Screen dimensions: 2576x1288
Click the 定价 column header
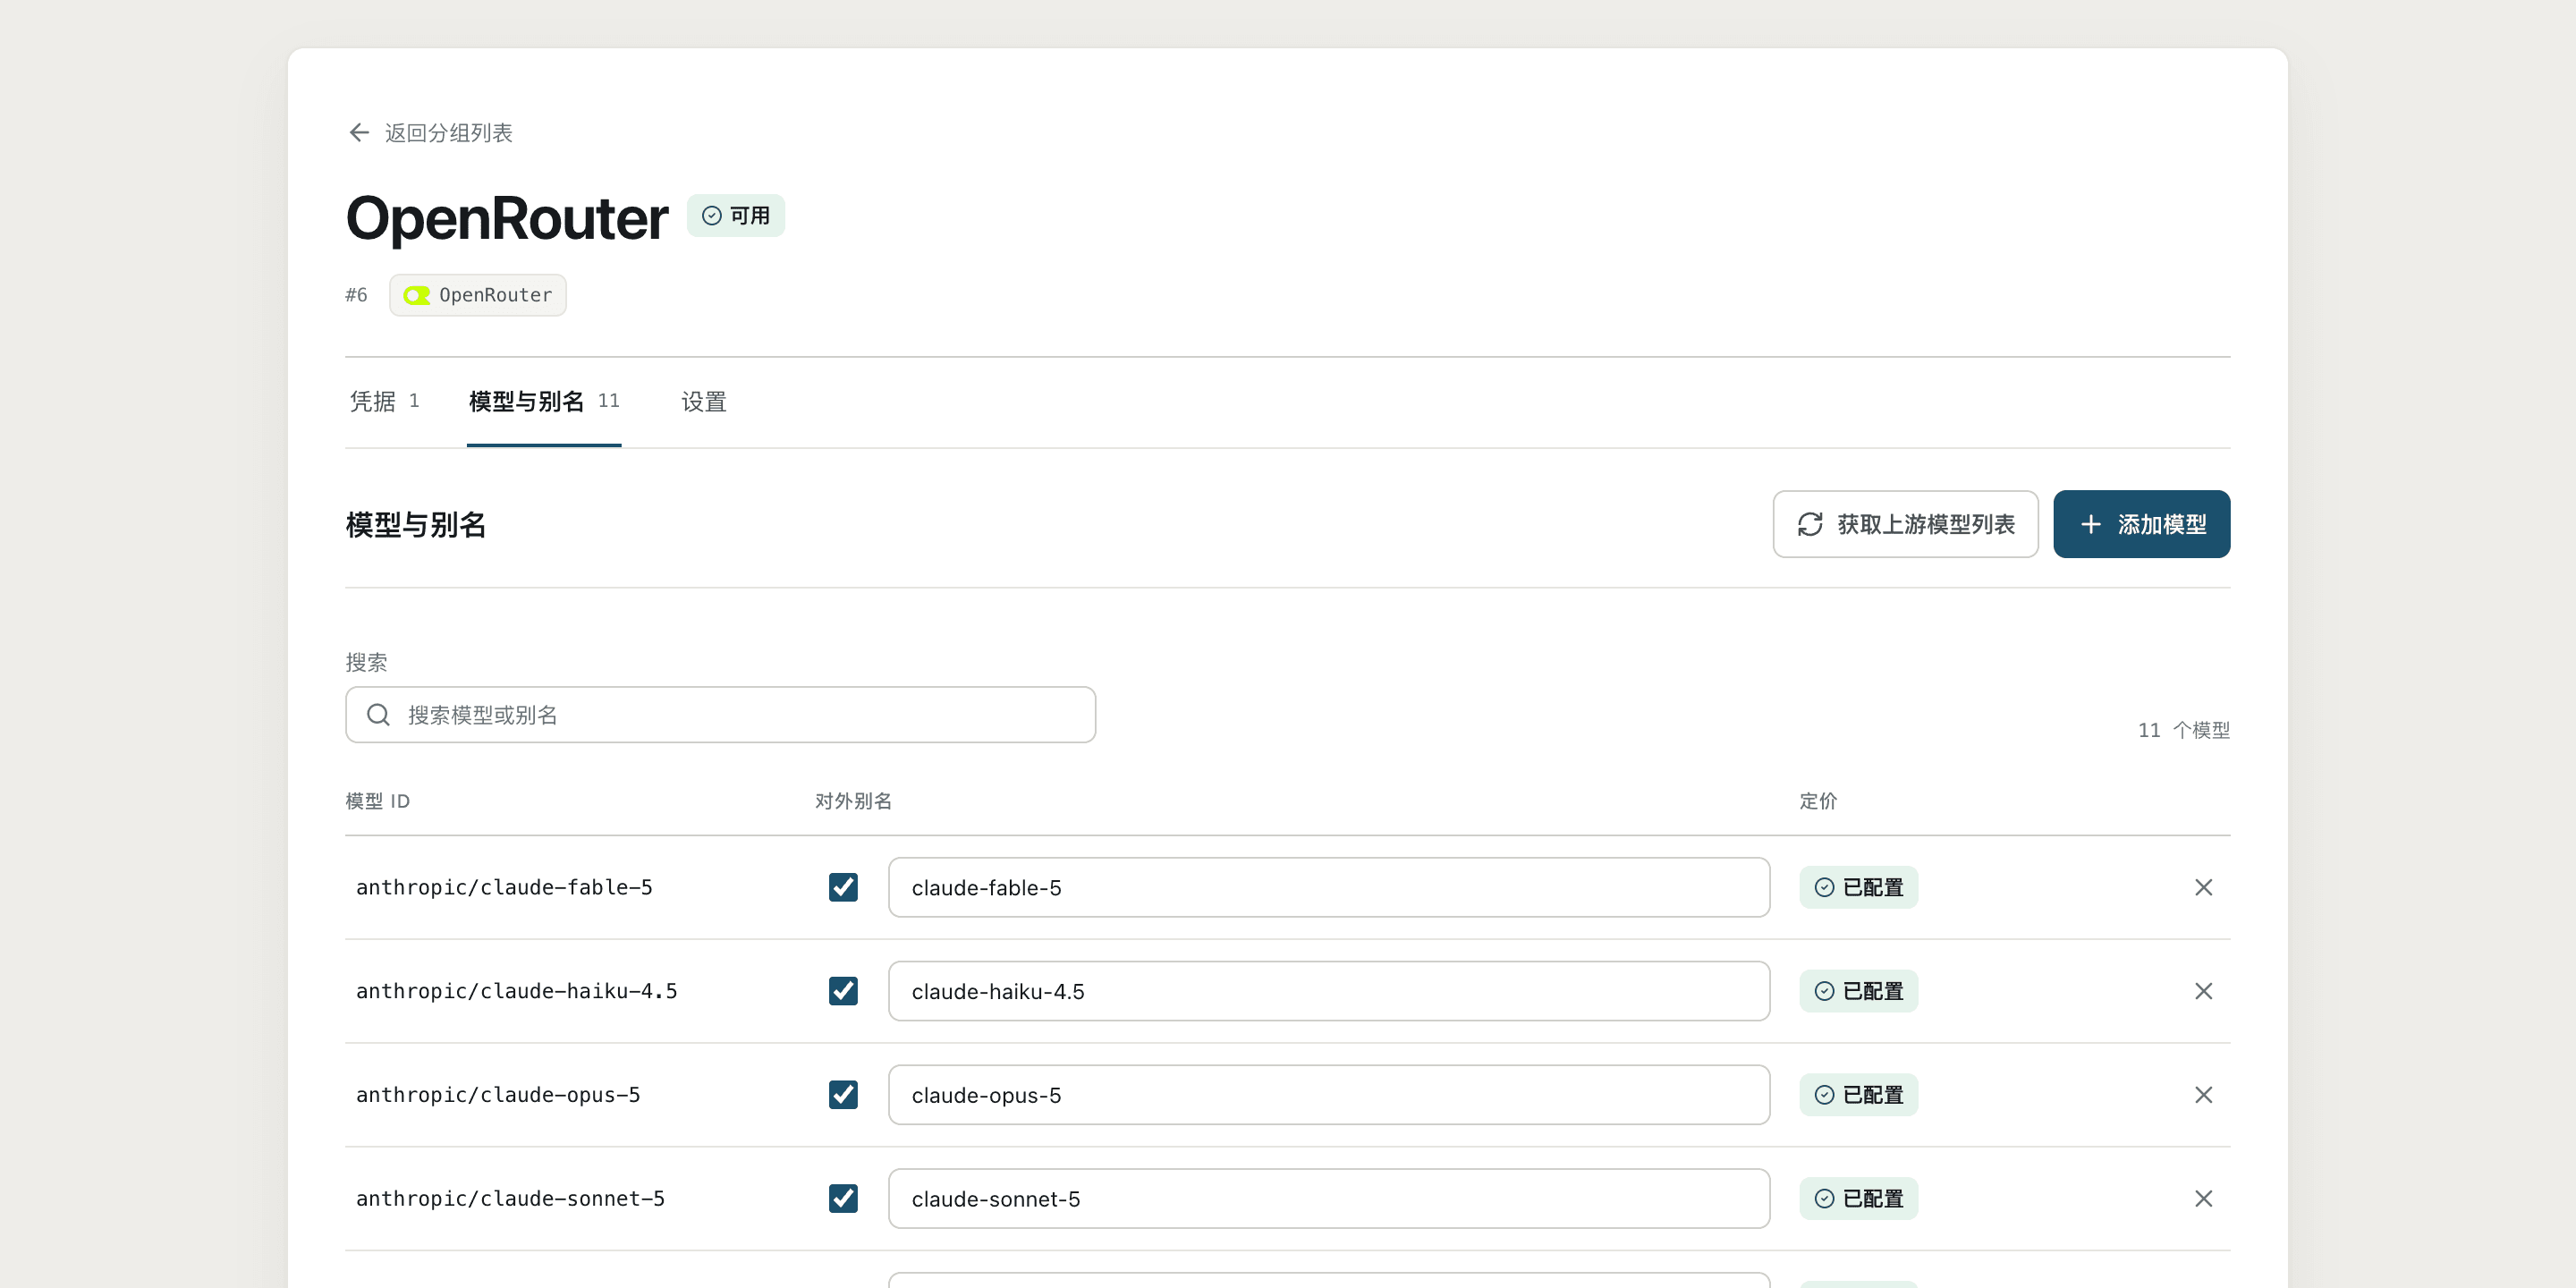tap(1818, 801)
